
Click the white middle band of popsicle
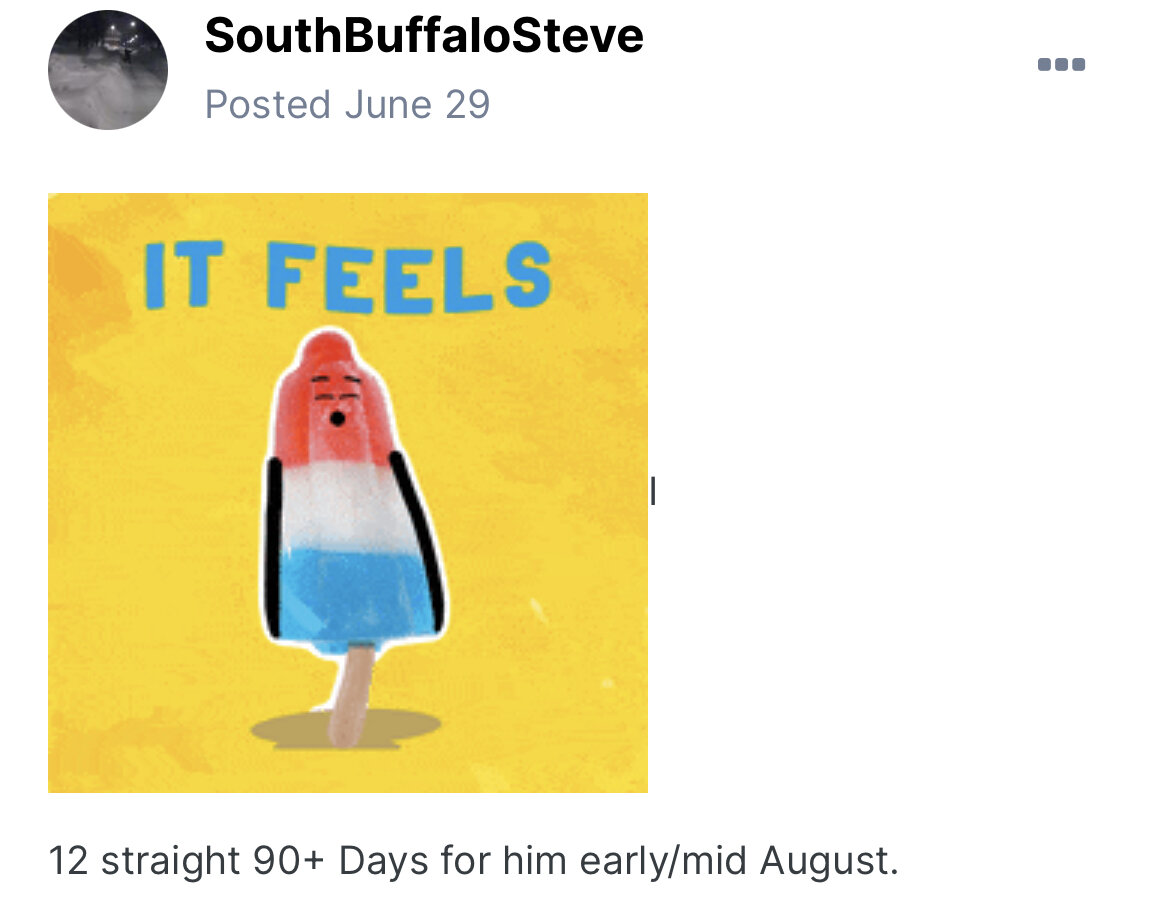tap(347, 504)
